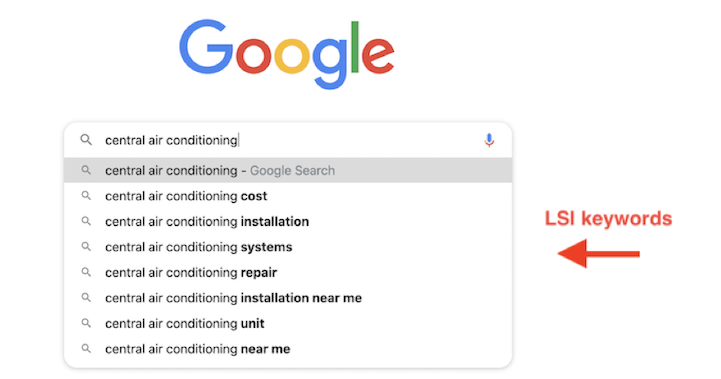Viewport: 721px width, 379px height.
Task: Click the Google logo
Action: point(286,54)
